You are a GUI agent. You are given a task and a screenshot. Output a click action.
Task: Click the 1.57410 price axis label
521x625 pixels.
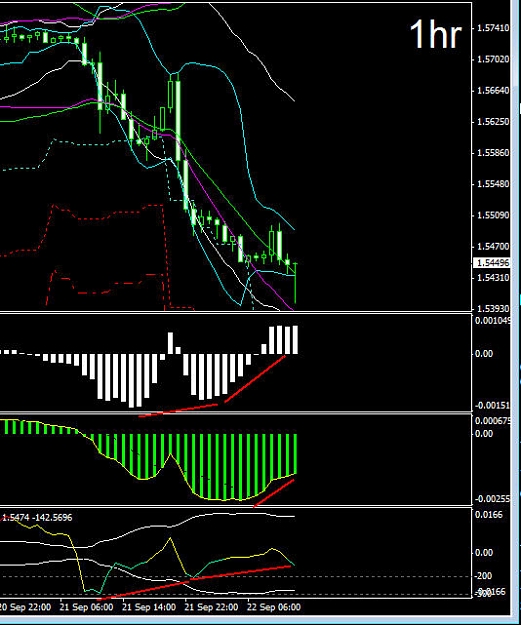pyautogui.click(x=493, y=28)
